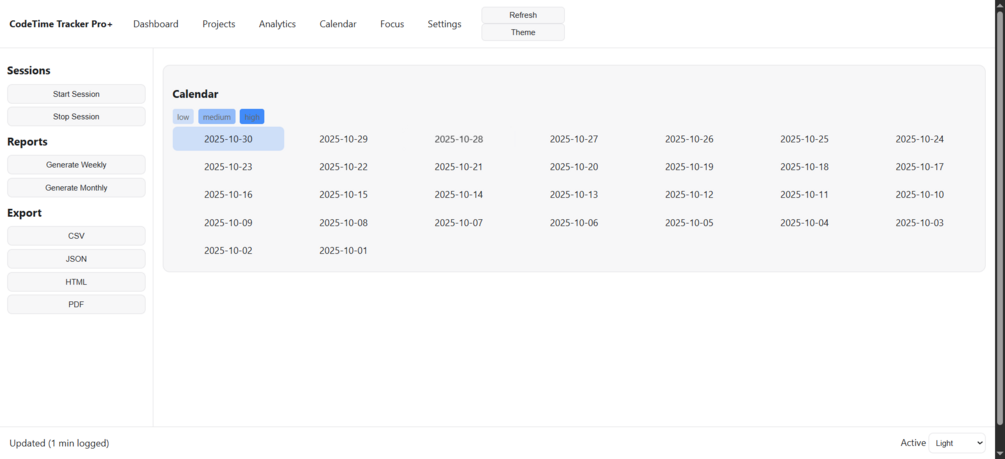Select calendar date 2025-10-27
Screen dimensions: 1005x459
point(574,139)
